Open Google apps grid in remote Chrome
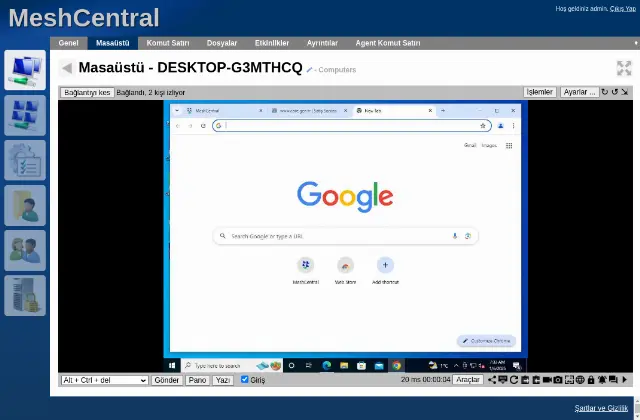The height and width of the screenshot is (420, 640). [x=509, y=146]
